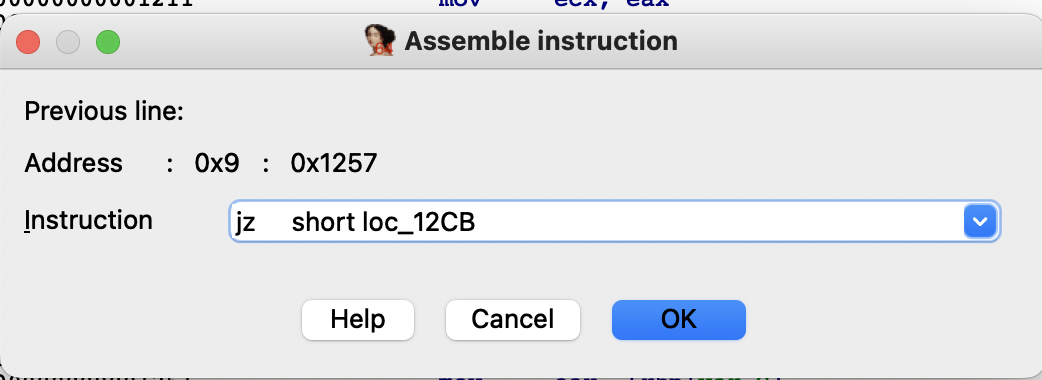Viewport: 1042px width, 380px height.
Task: Click the "Previous line:" label
Action: point(104,112)
